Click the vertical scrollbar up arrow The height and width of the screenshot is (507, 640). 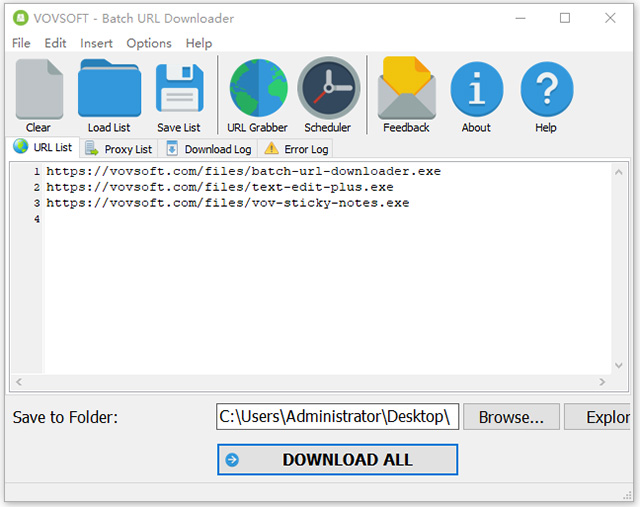coord(619,172)
